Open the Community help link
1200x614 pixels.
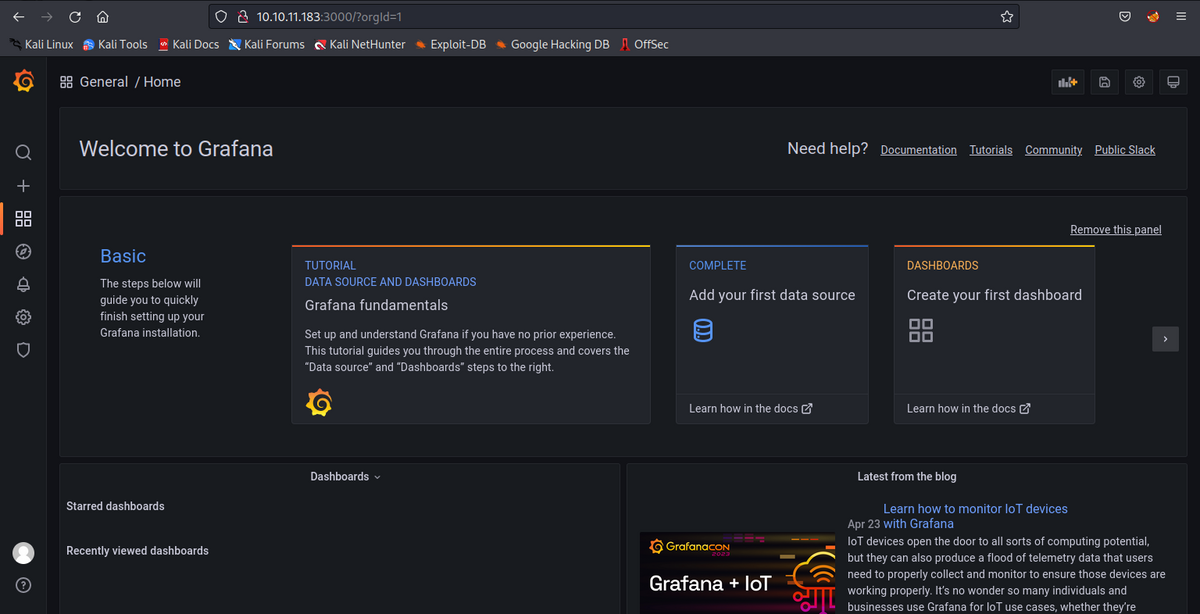tap(1053, 150)
